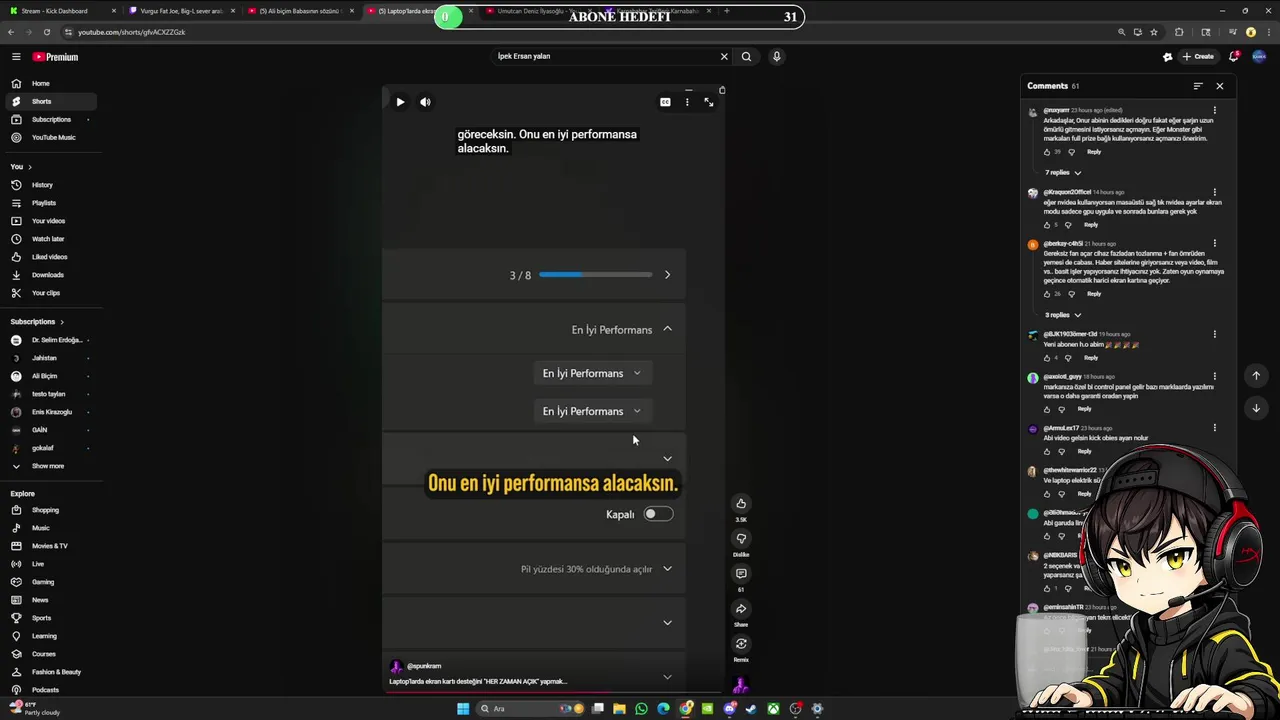Click the YouTube Premium logo
This screenshot has height=720, width=1280.
click(x=55, y=57)
